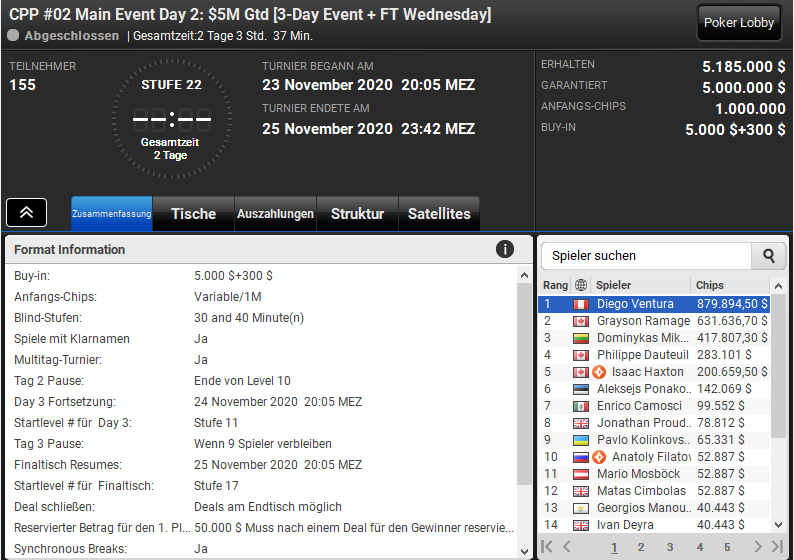Open the Satellites tab

click(439, 214)
